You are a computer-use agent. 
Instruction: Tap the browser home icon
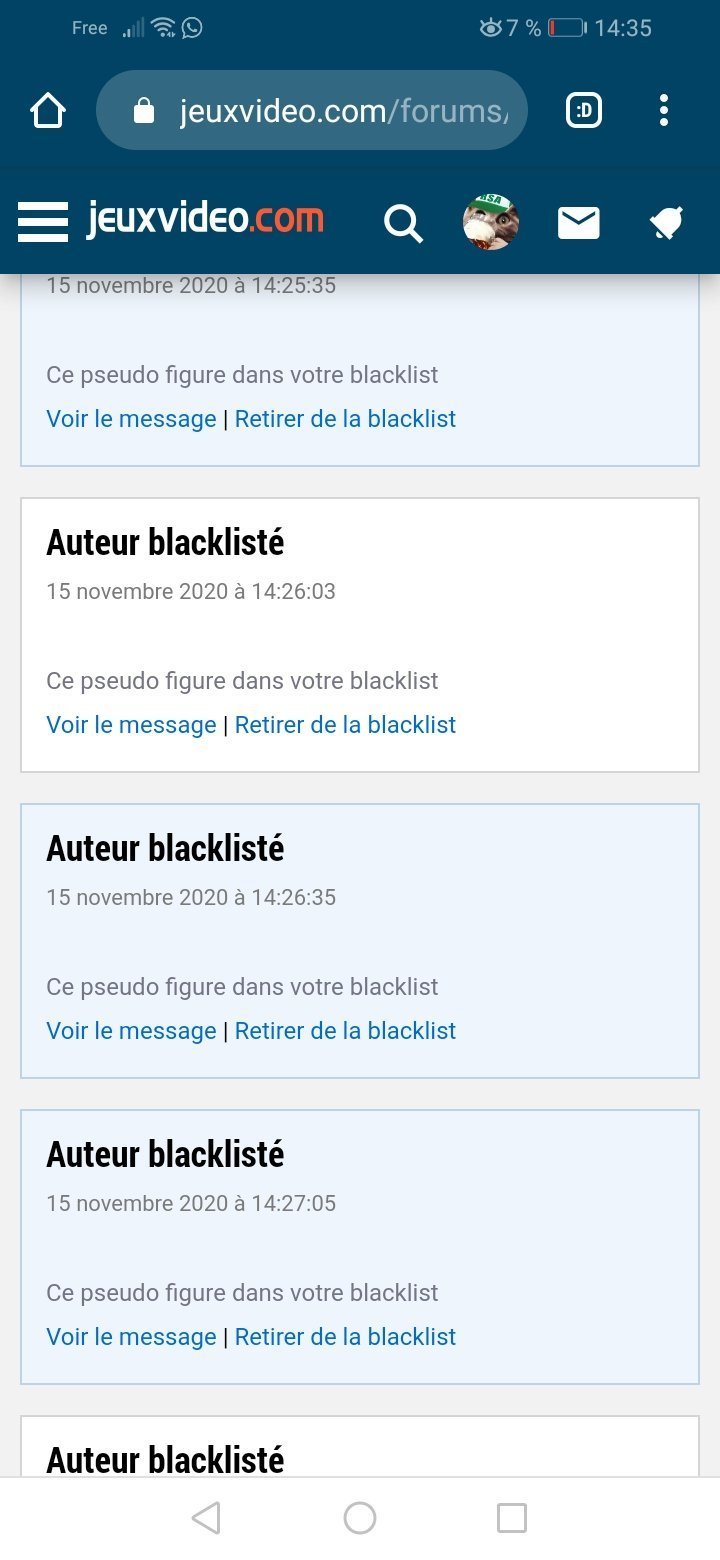48,111
